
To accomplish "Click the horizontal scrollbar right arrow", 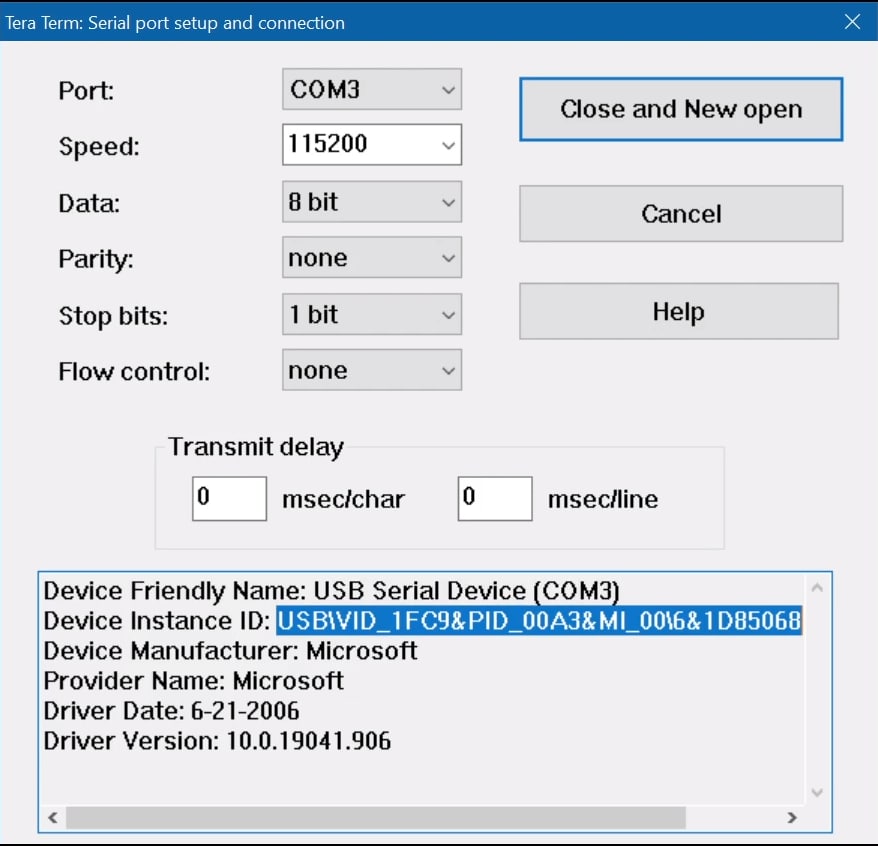I will tap(791, 817).
